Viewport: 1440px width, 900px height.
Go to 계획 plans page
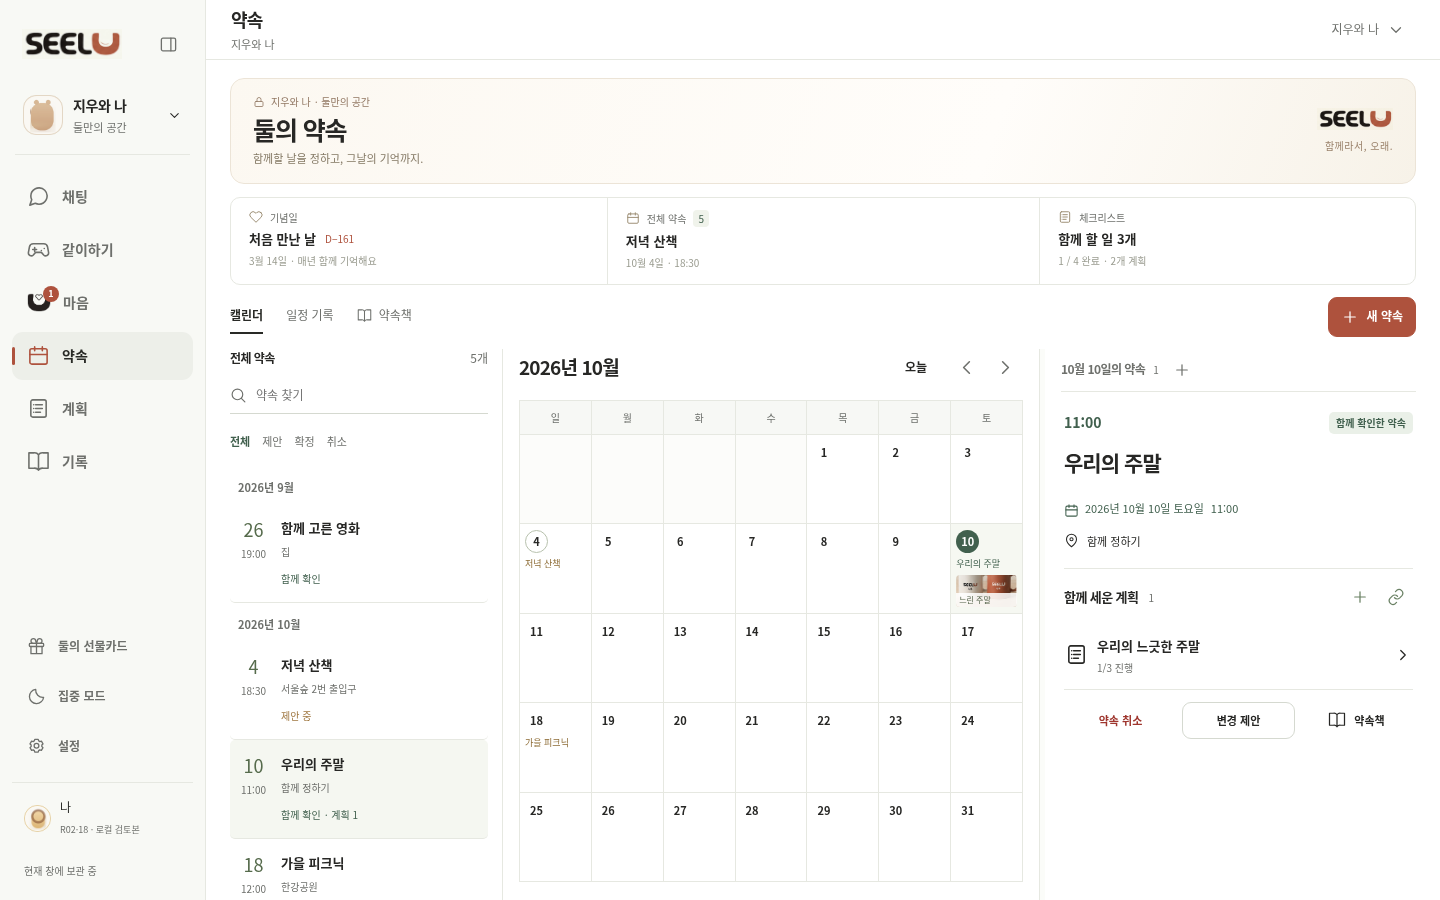point(102,409)
